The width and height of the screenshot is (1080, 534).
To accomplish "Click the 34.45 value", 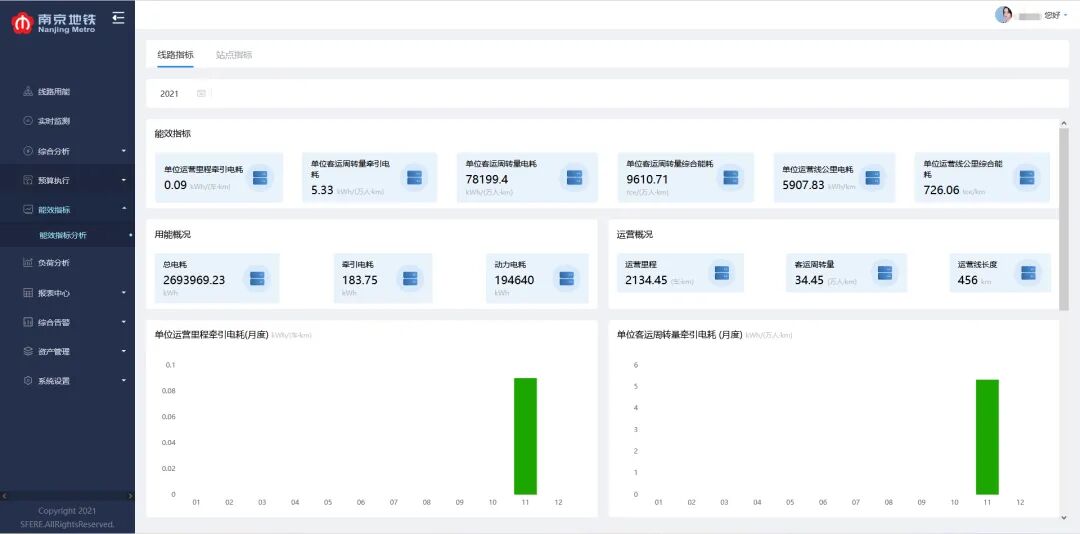I will (809, 280).
